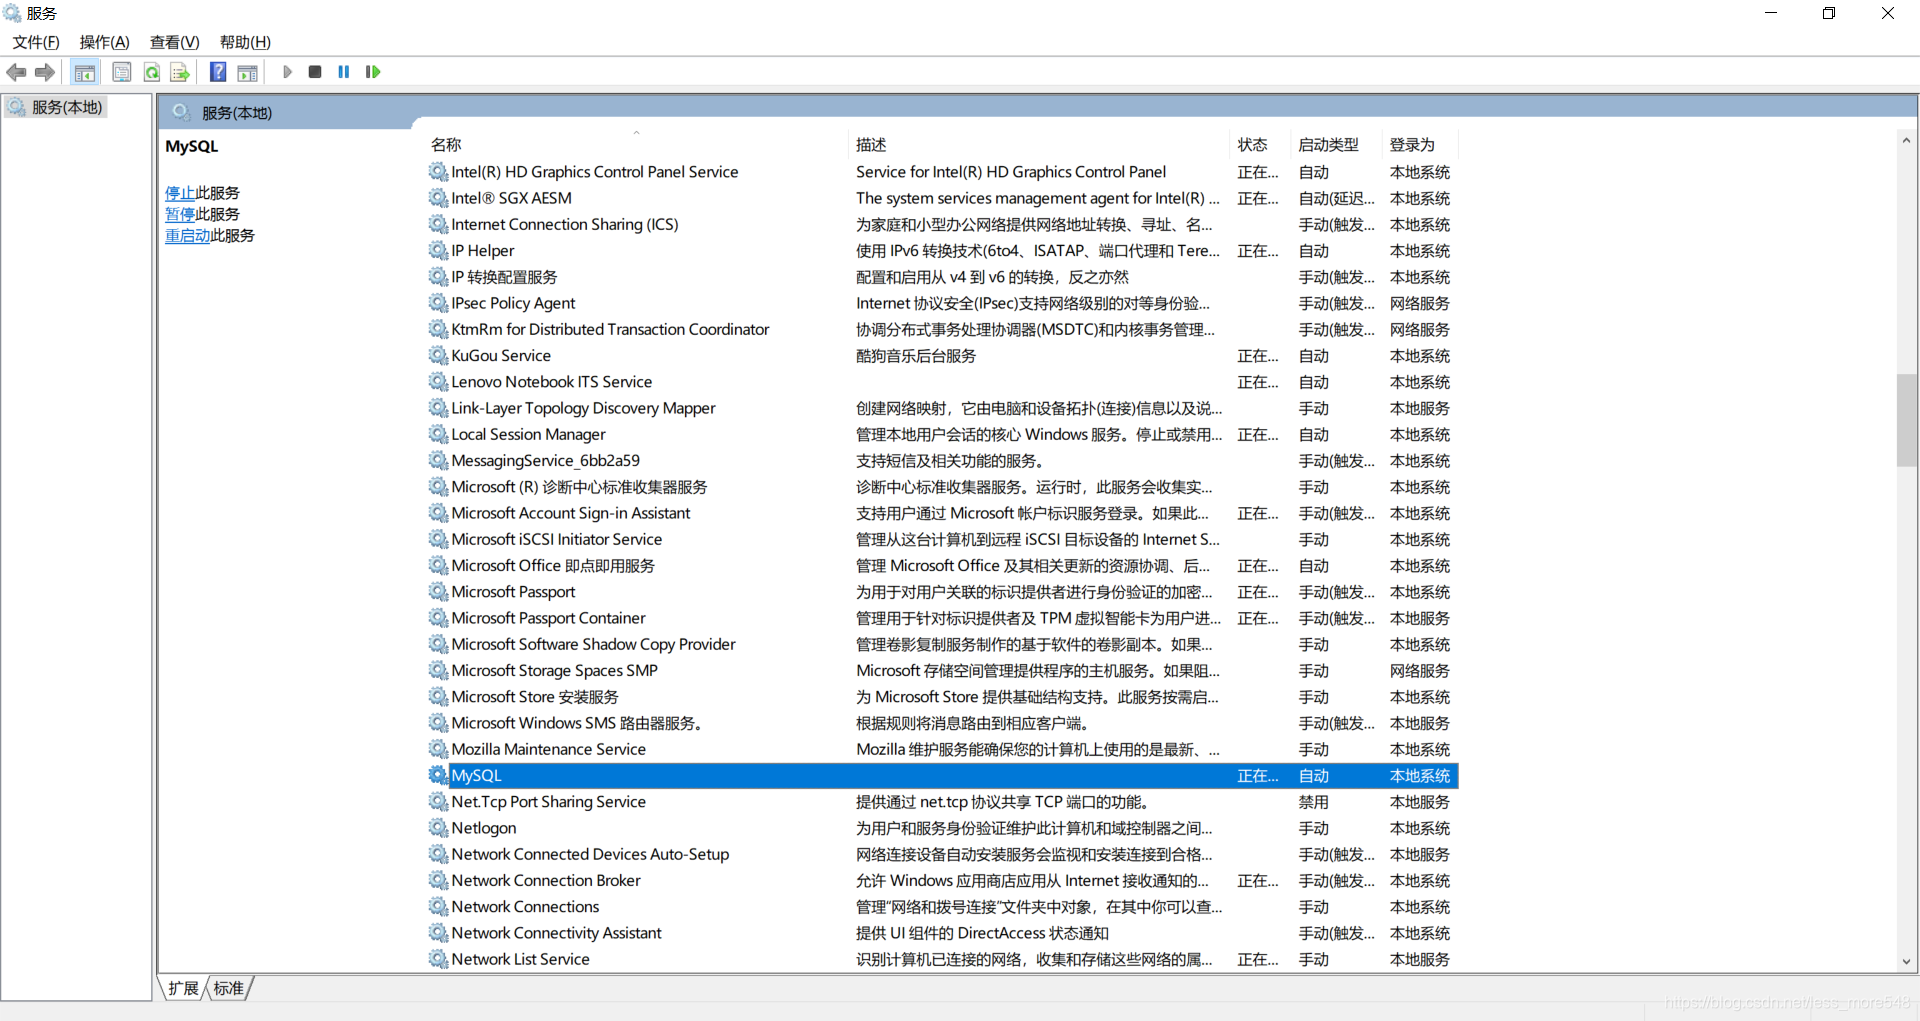Toggle the show/hide action pane icon
The image size is (1920, 1021).
point(247,72)
